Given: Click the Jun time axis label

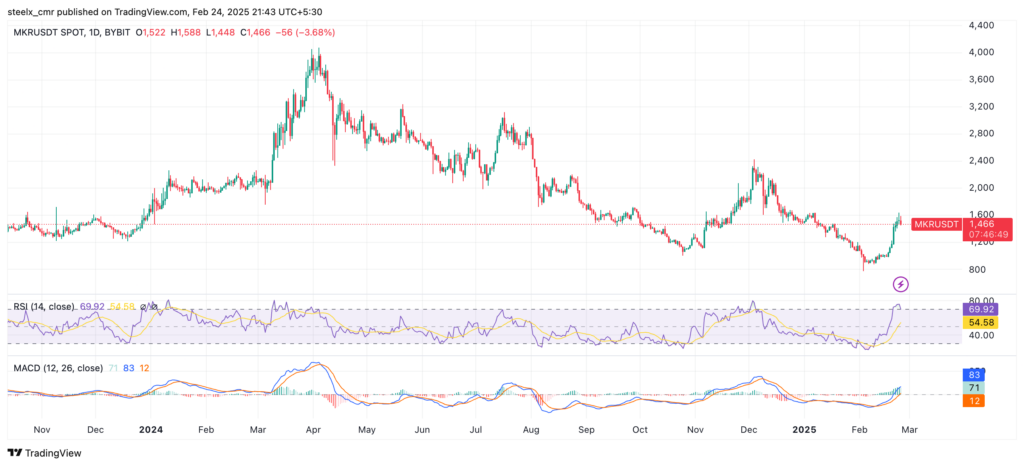Looking at the screenshot, I should pos(423,430).
